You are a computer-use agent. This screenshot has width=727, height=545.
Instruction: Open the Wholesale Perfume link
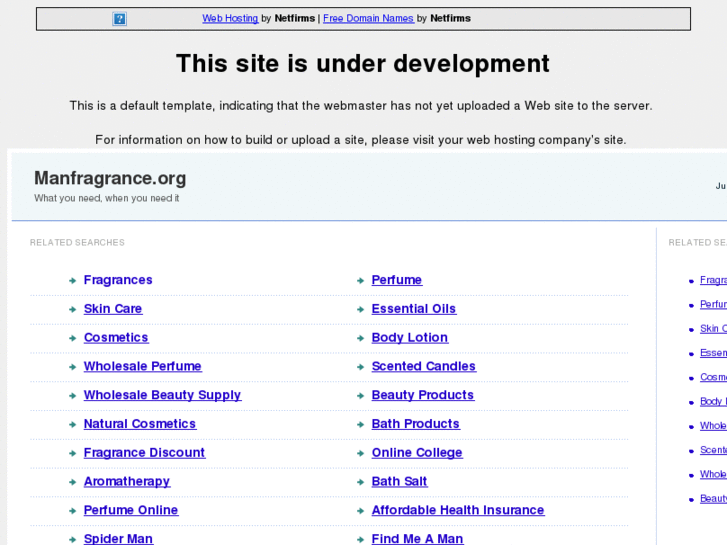[142, 366]
